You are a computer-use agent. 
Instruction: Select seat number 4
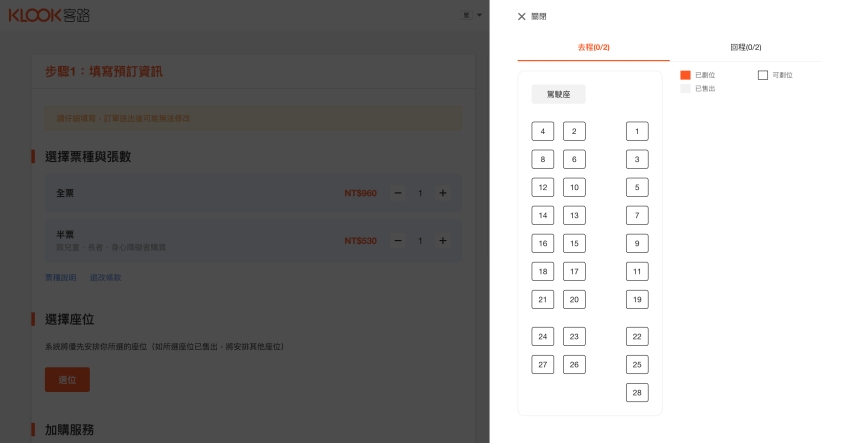tap(542, 131)
